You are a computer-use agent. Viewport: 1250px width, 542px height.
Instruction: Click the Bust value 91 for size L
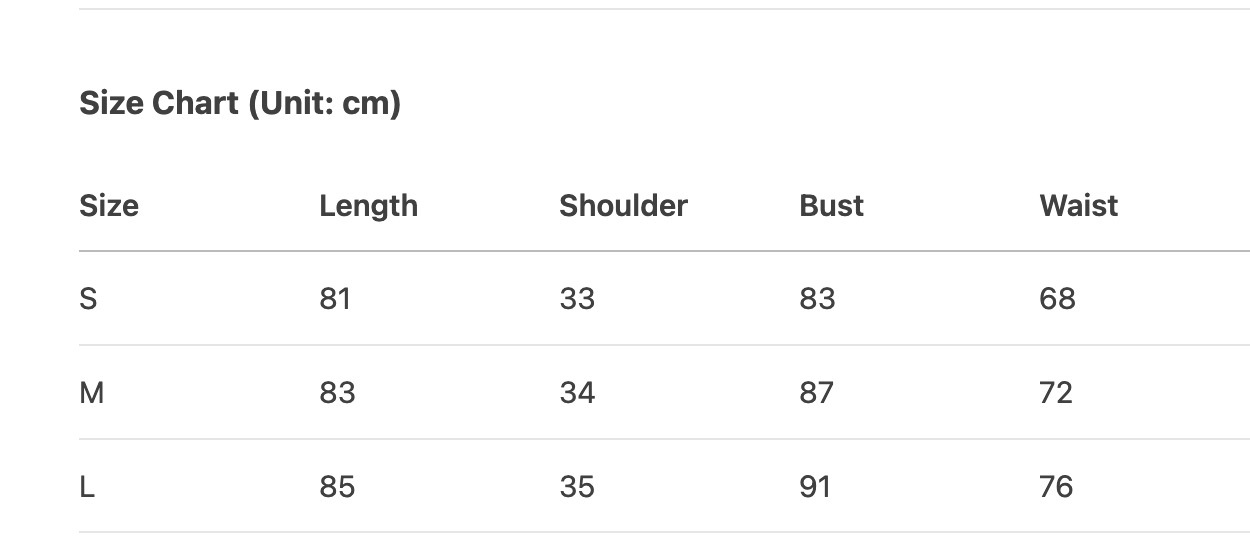coord(815,487)
